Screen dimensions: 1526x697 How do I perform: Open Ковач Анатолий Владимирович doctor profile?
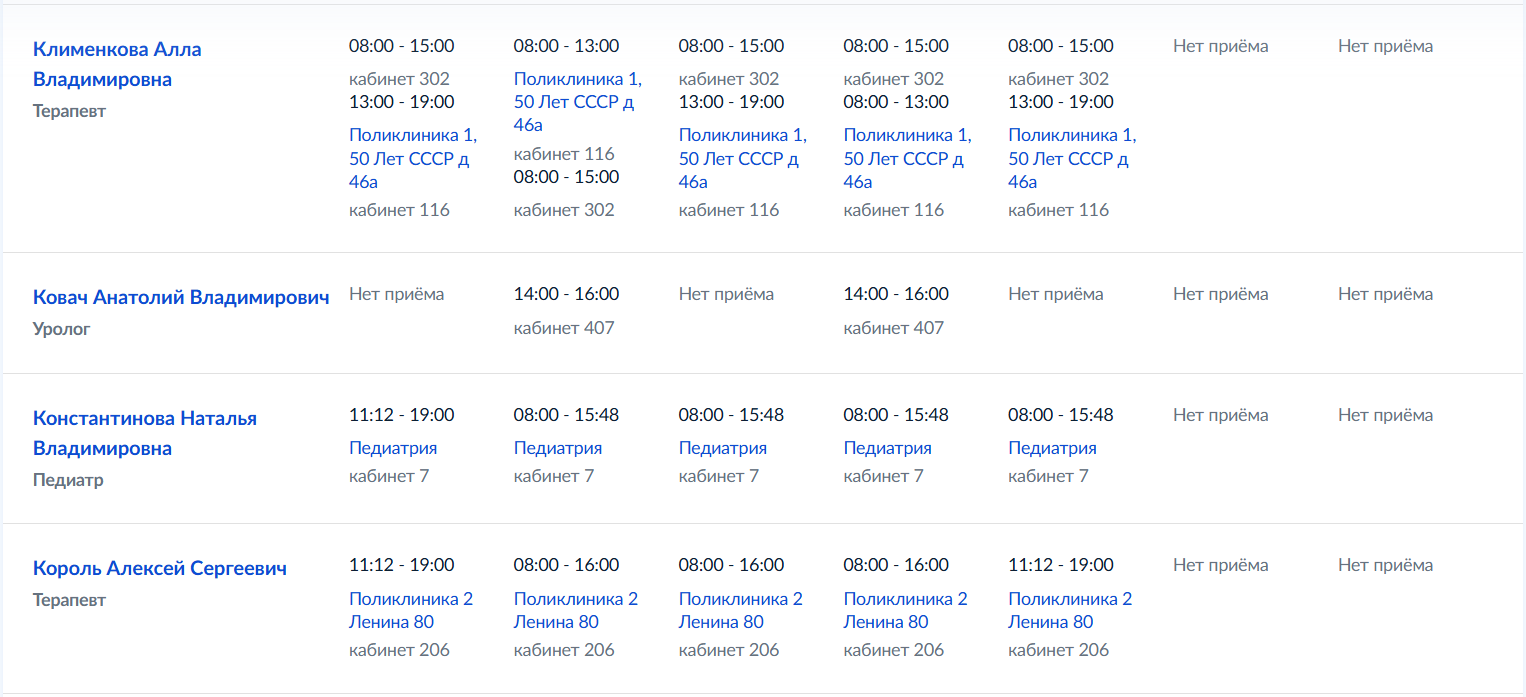click(181, 297)
